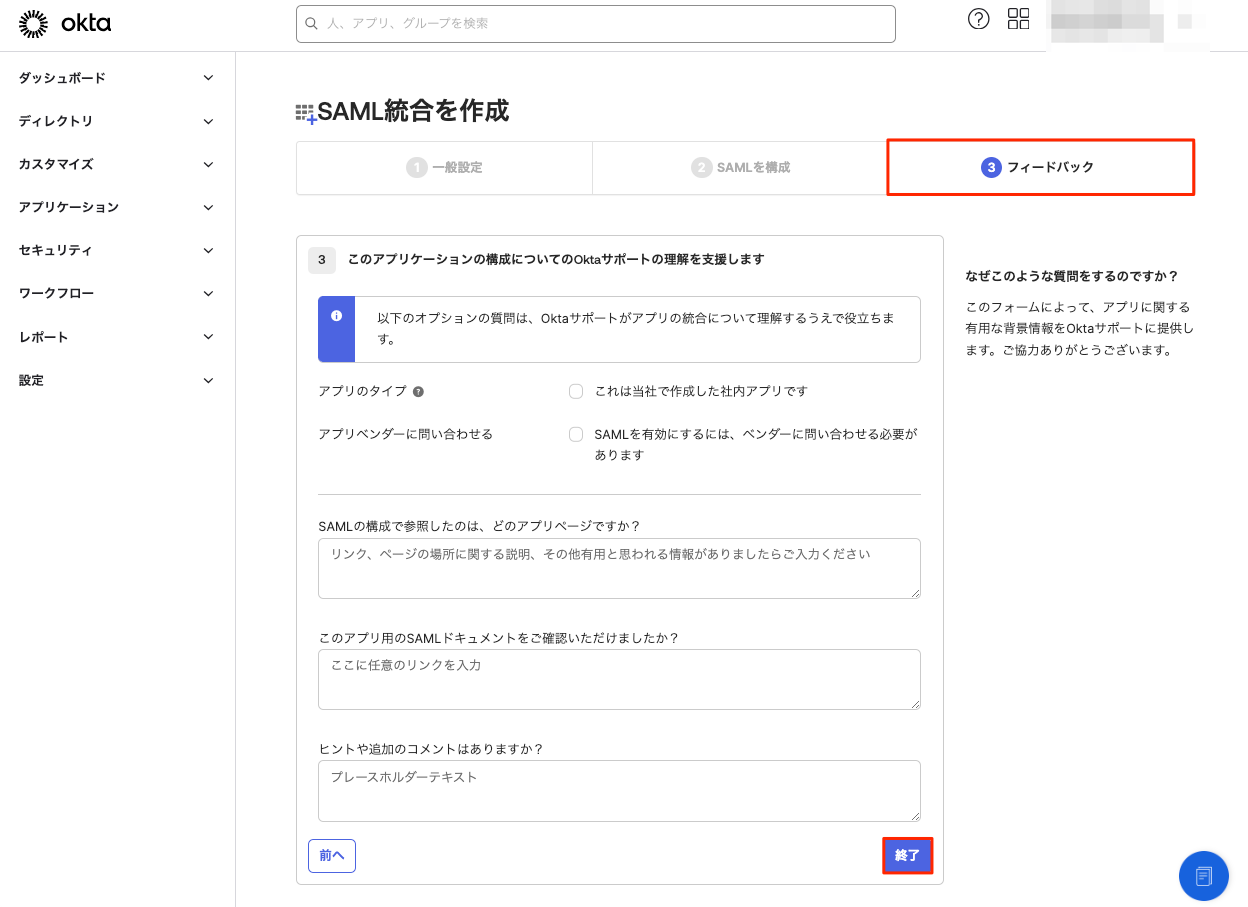Screen dimensions: 1248x907
Task: Click the SAML統合を作成 heading
Action: point(413,111)
